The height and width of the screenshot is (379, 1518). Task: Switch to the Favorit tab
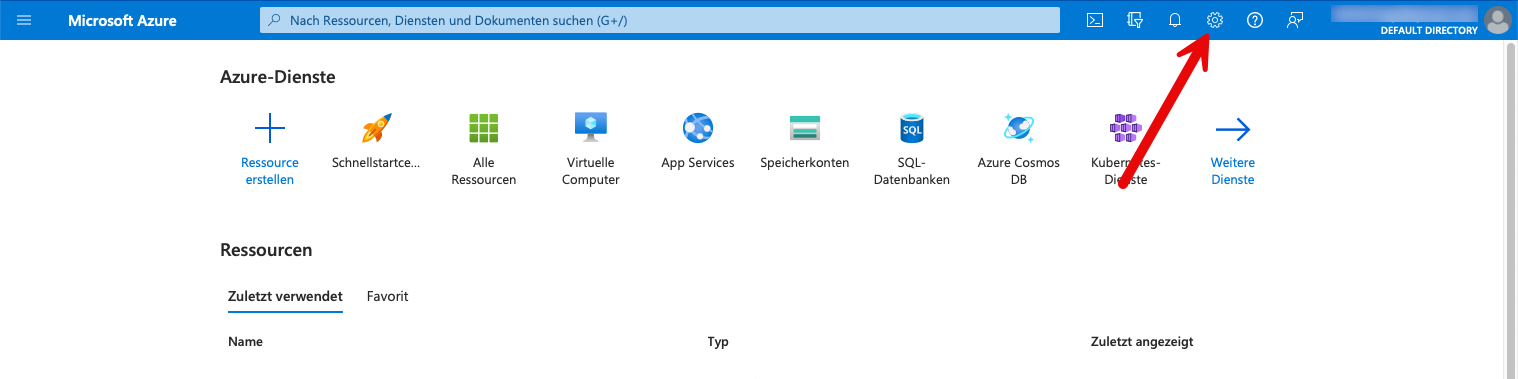(388, 296)
